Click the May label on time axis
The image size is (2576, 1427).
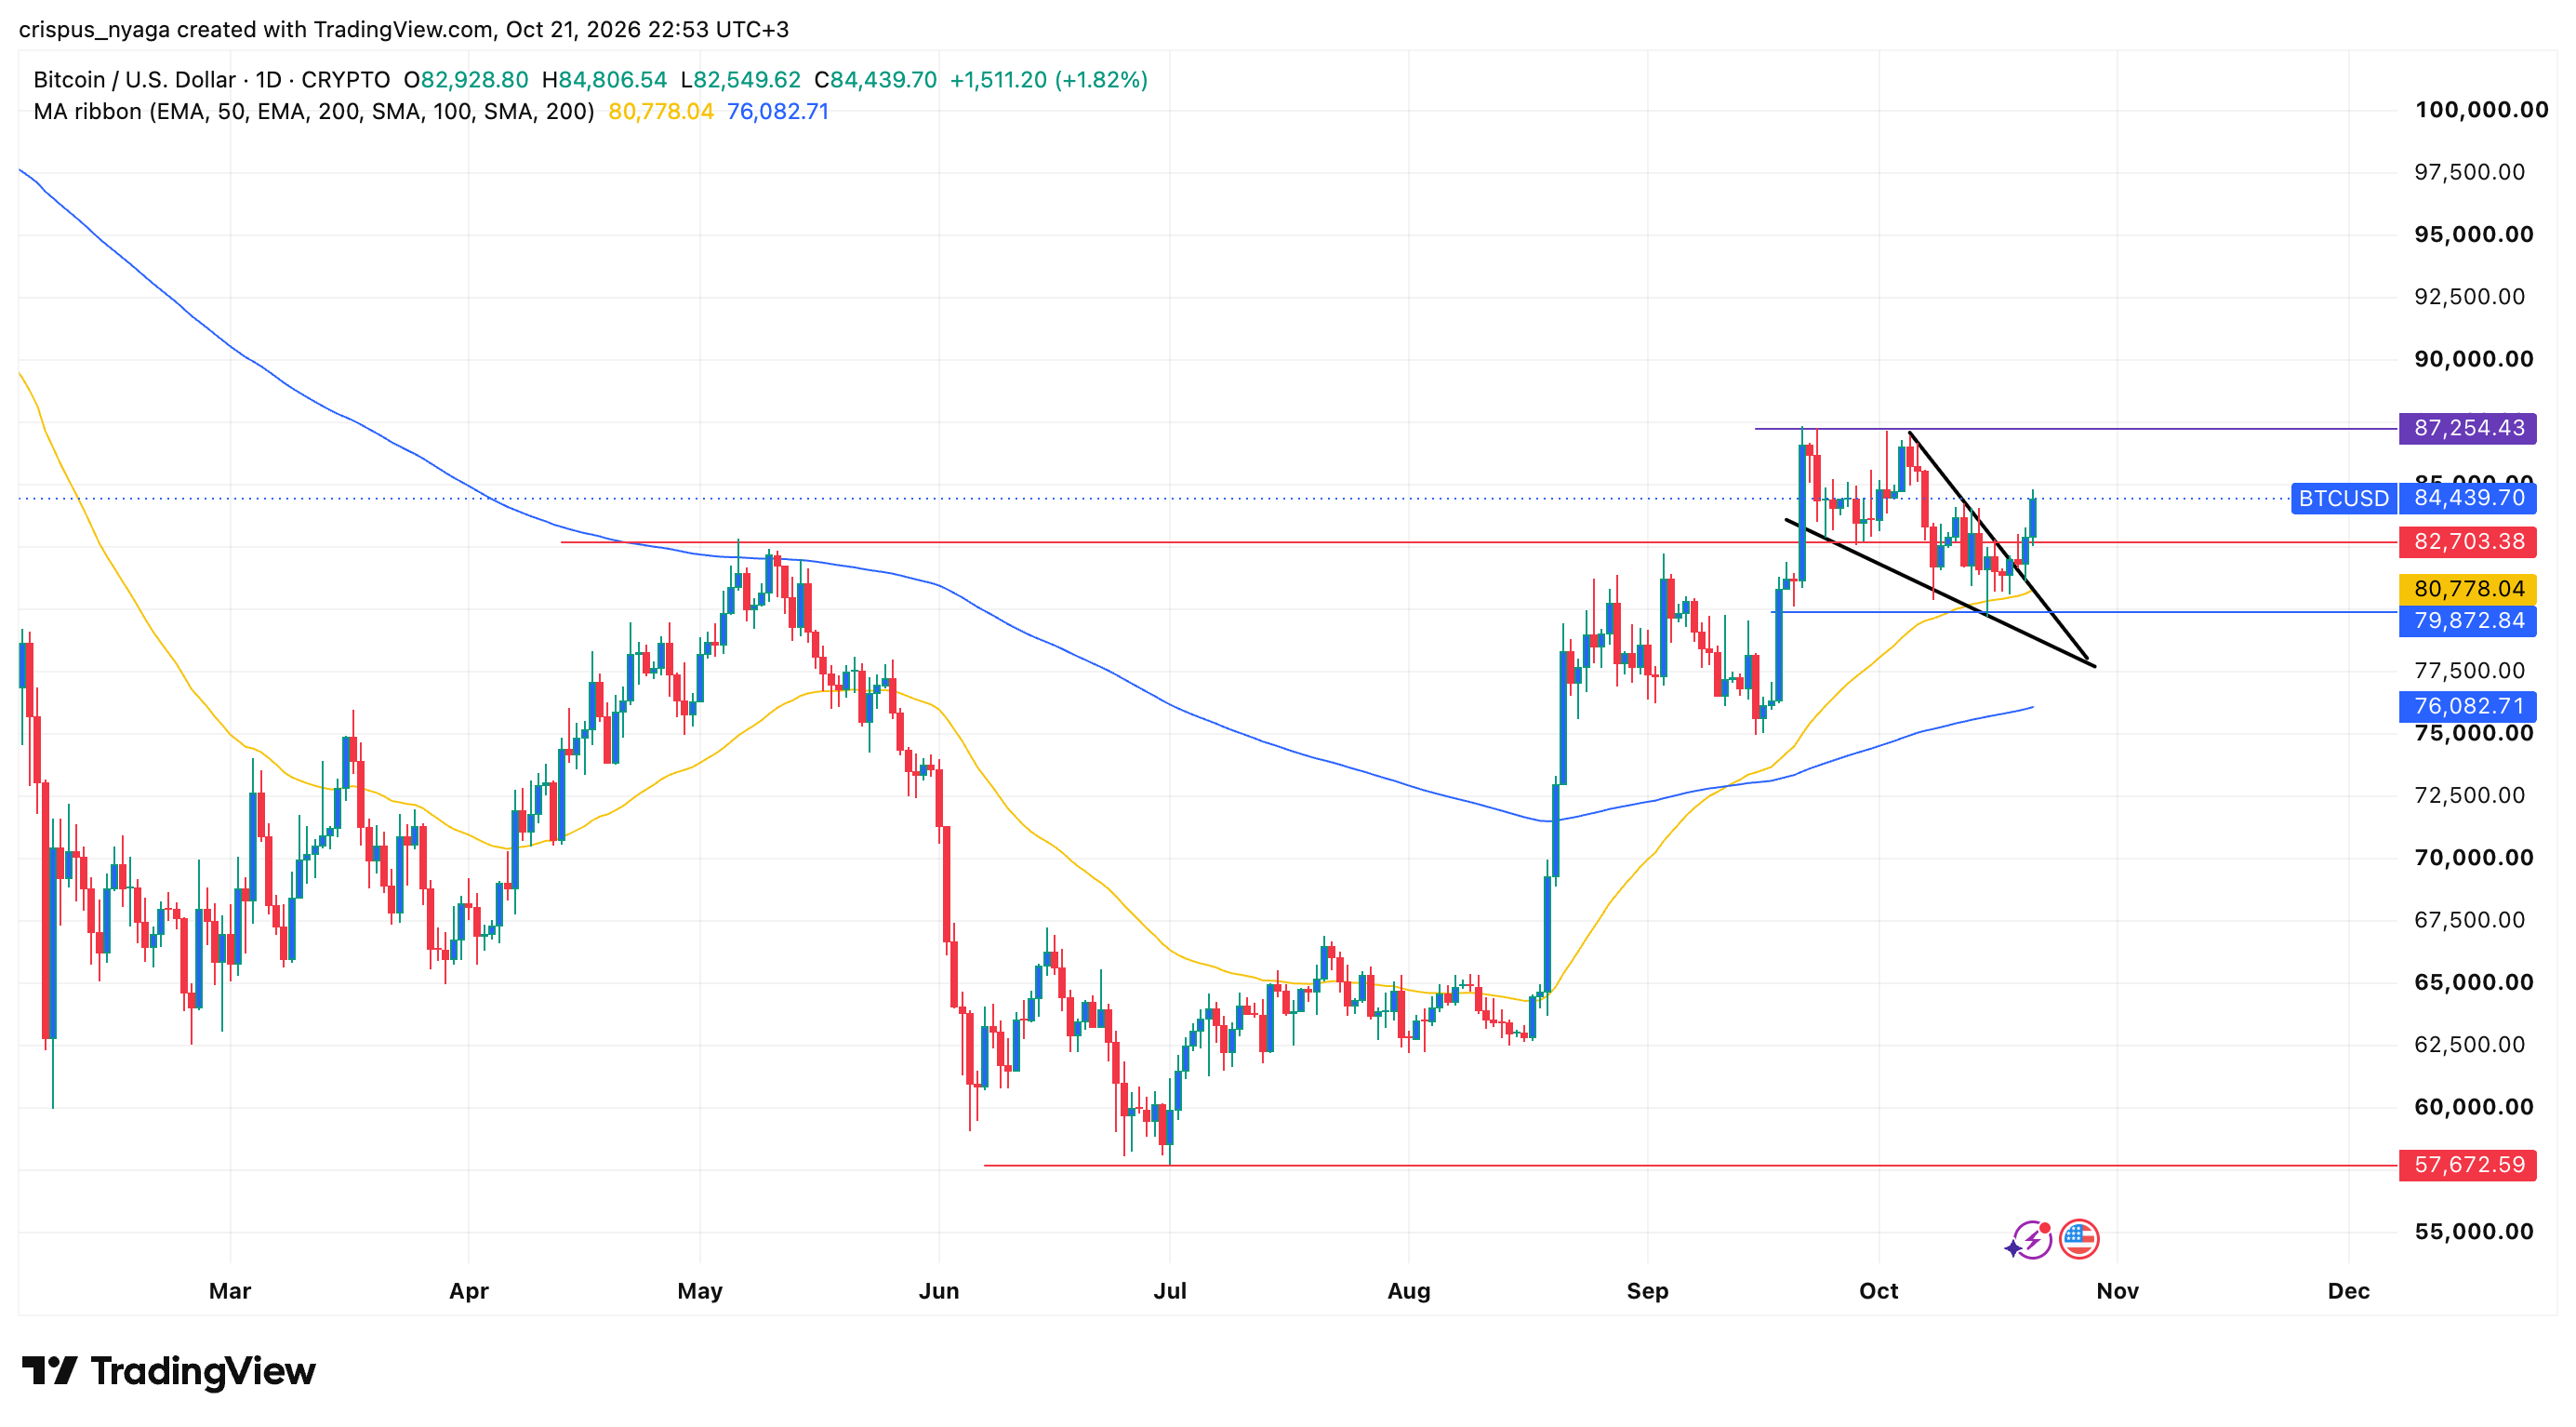coord(700,1291)
